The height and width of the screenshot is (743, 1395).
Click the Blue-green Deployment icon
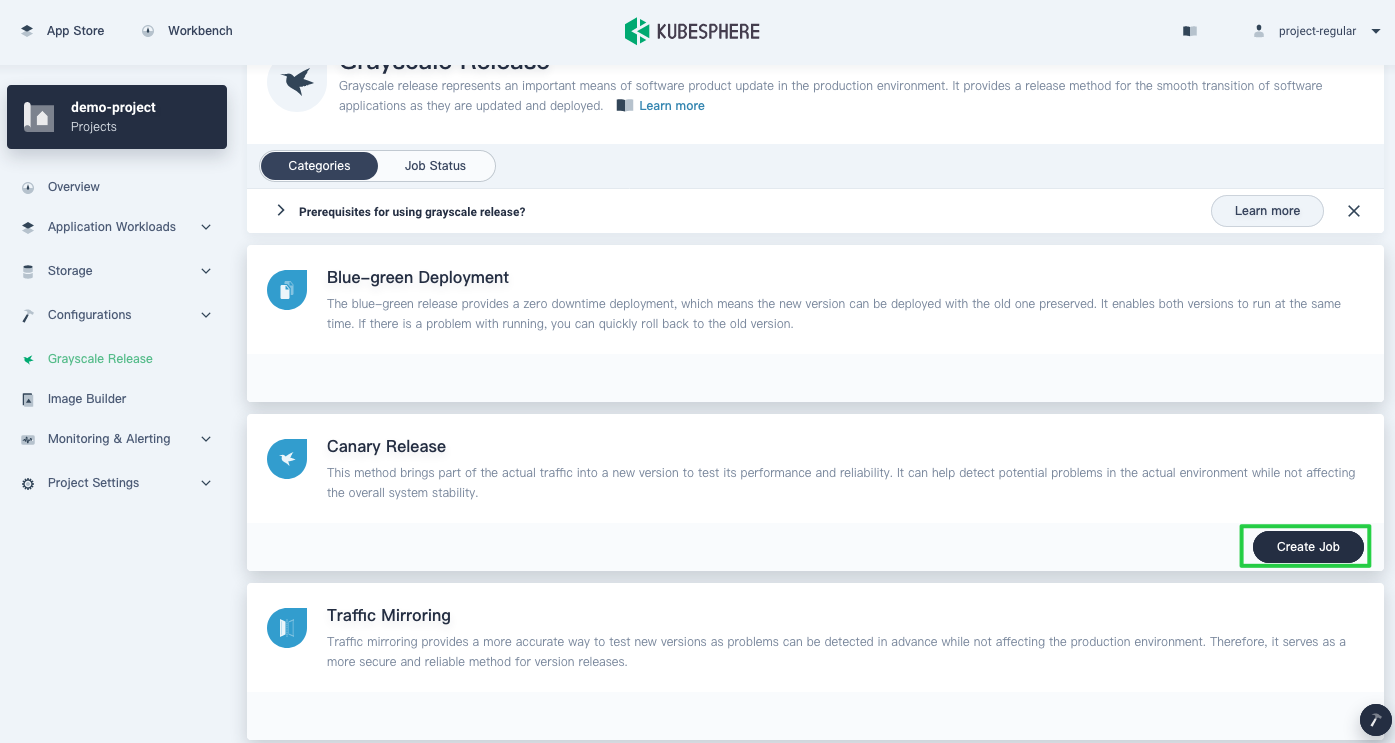click(x=287, y=289)
